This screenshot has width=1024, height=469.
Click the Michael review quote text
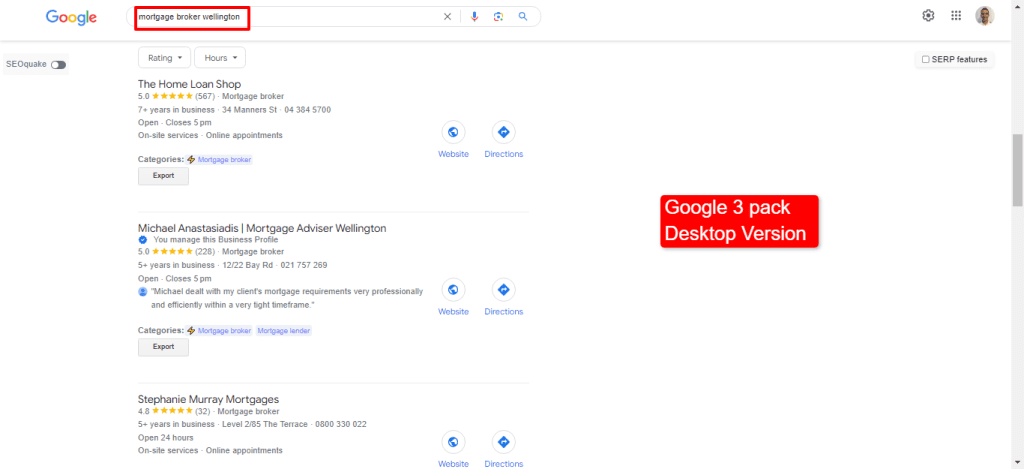287,298
